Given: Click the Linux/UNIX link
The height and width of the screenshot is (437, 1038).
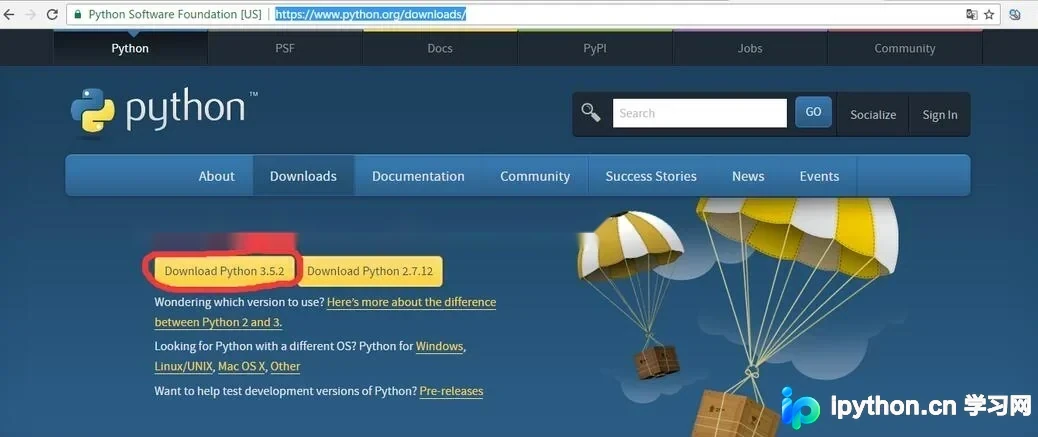Looking at the screenshot, I should pos(183,366).
